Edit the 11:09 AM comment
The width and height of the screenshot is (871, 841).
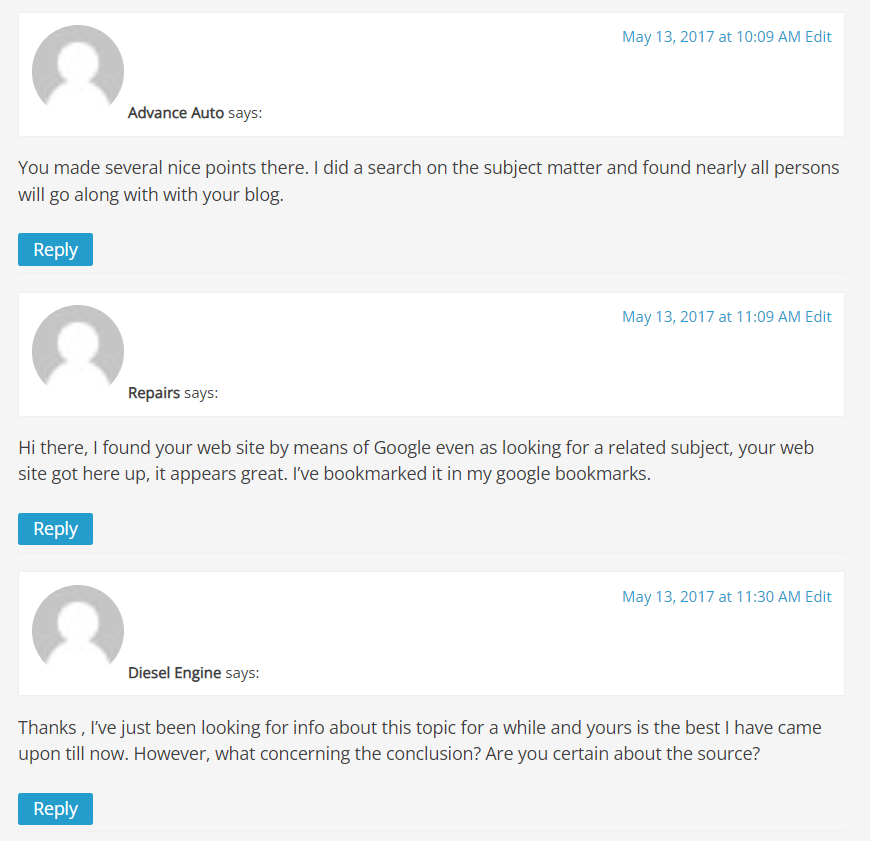pos(818,317)
